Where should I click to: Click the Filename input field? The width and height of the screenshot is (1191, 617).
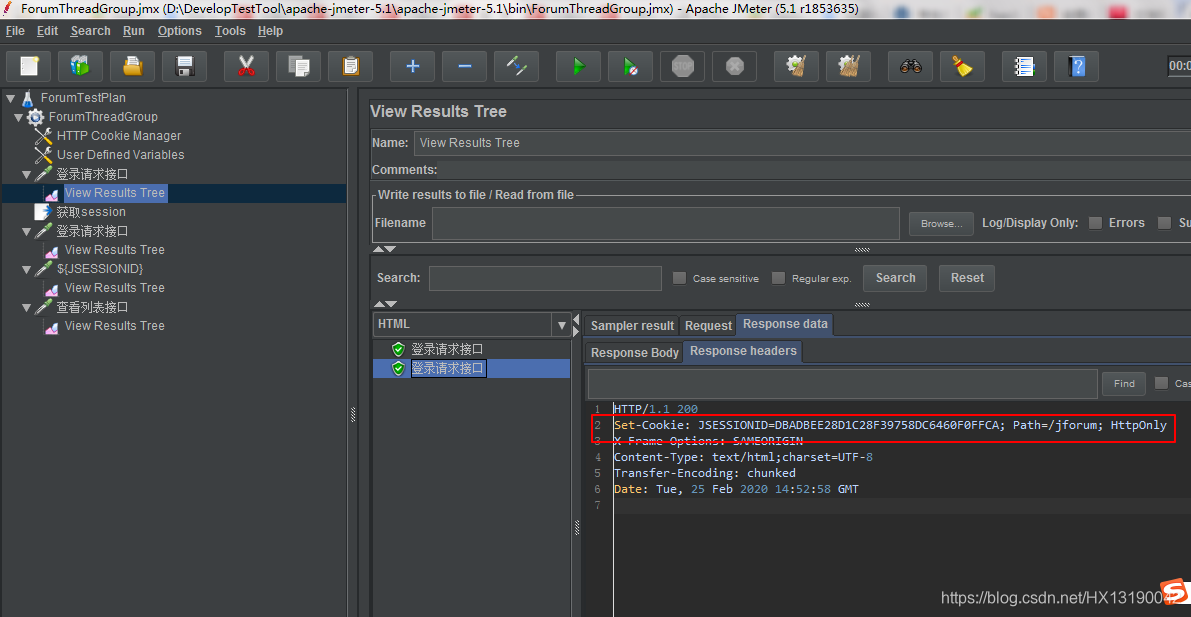point(666,223)
